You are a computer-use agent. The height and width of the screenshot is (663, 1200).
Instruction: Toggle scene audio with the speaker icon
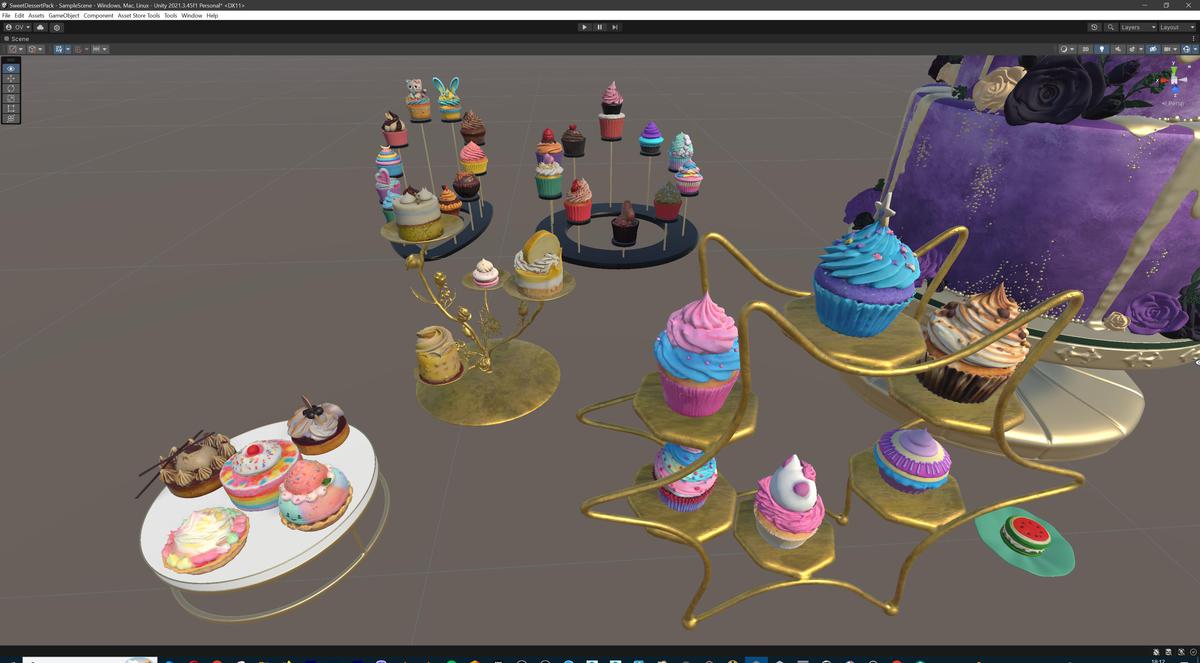click(1118, 48)
